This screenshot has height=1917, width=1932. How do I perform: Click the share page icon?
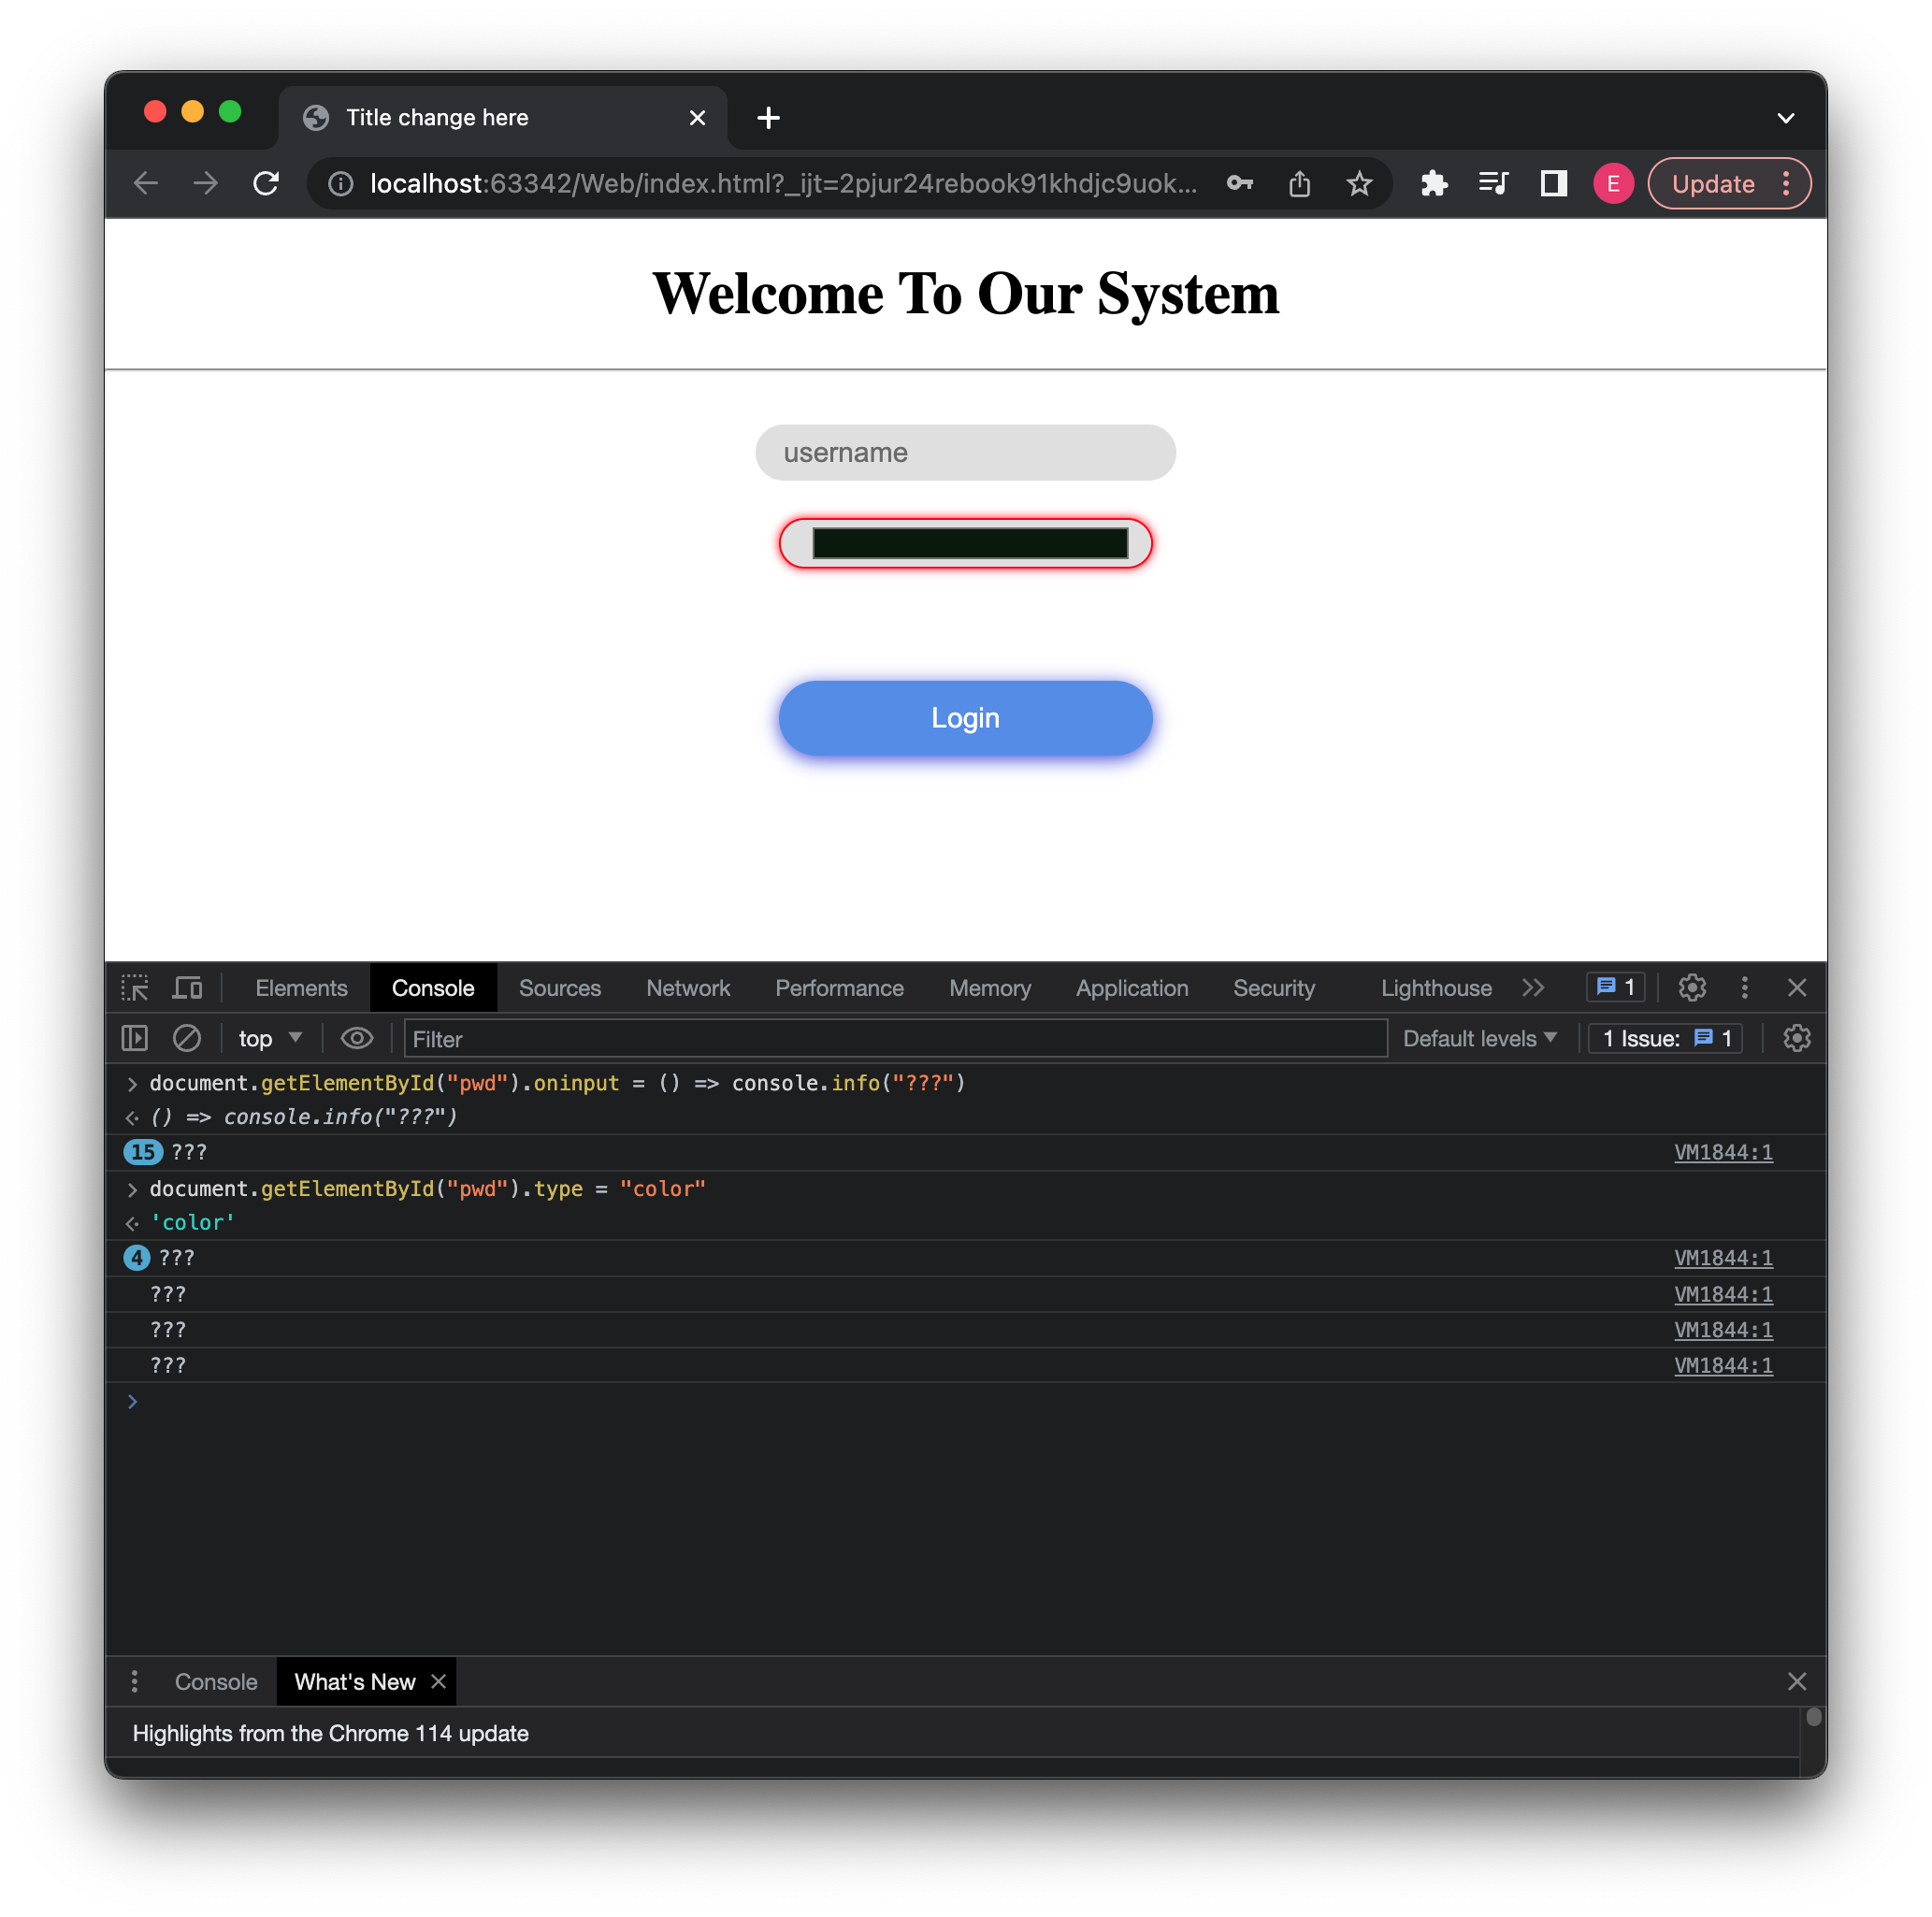tap(1300, 183)
